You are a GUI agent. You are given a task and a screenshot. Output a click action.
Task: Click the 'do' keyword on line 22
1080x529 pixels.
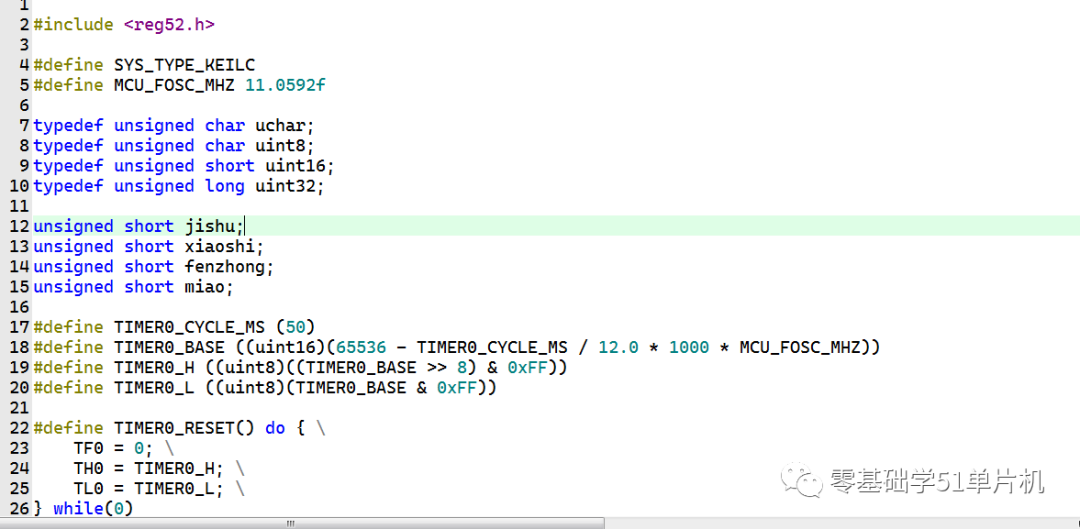pos(276,428)
